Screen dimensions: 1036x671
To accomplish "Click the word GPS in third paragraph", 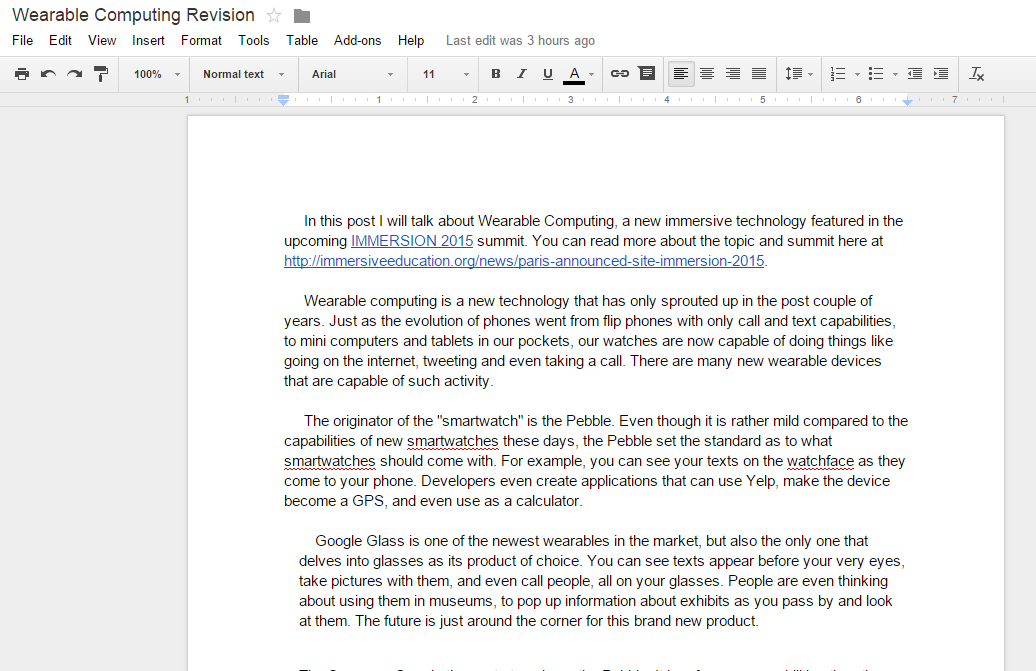I will (368, 501).
